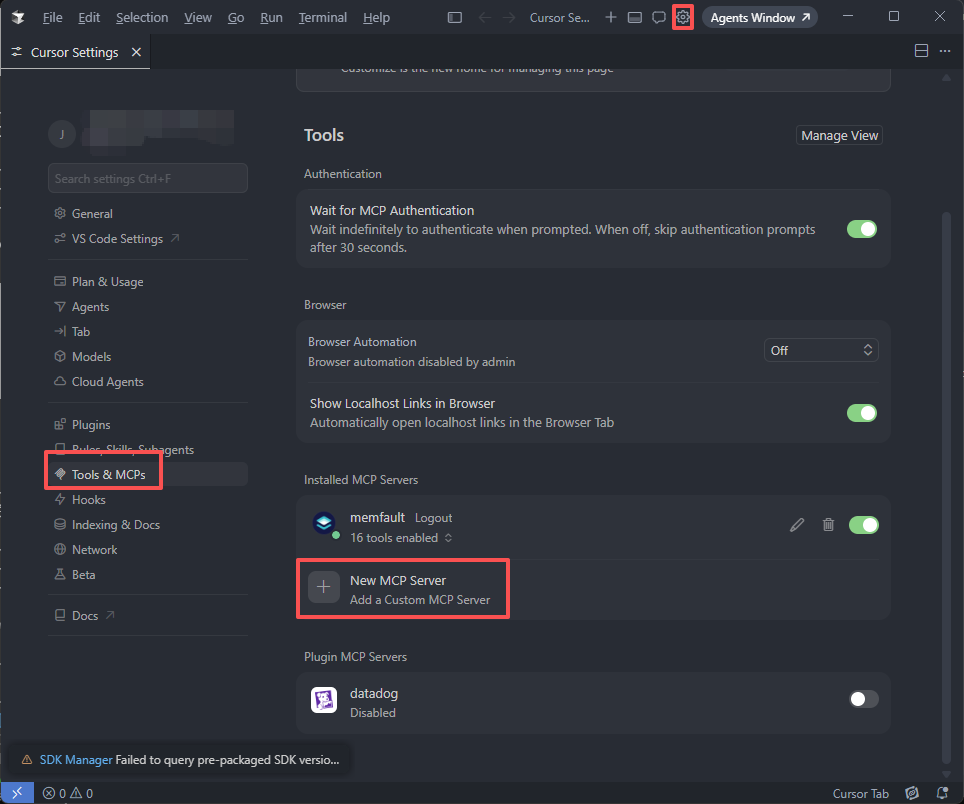The height and width of the screenshot is (804, 964).
Task: Click the forward navigation arrow
Action: [509, 17]
